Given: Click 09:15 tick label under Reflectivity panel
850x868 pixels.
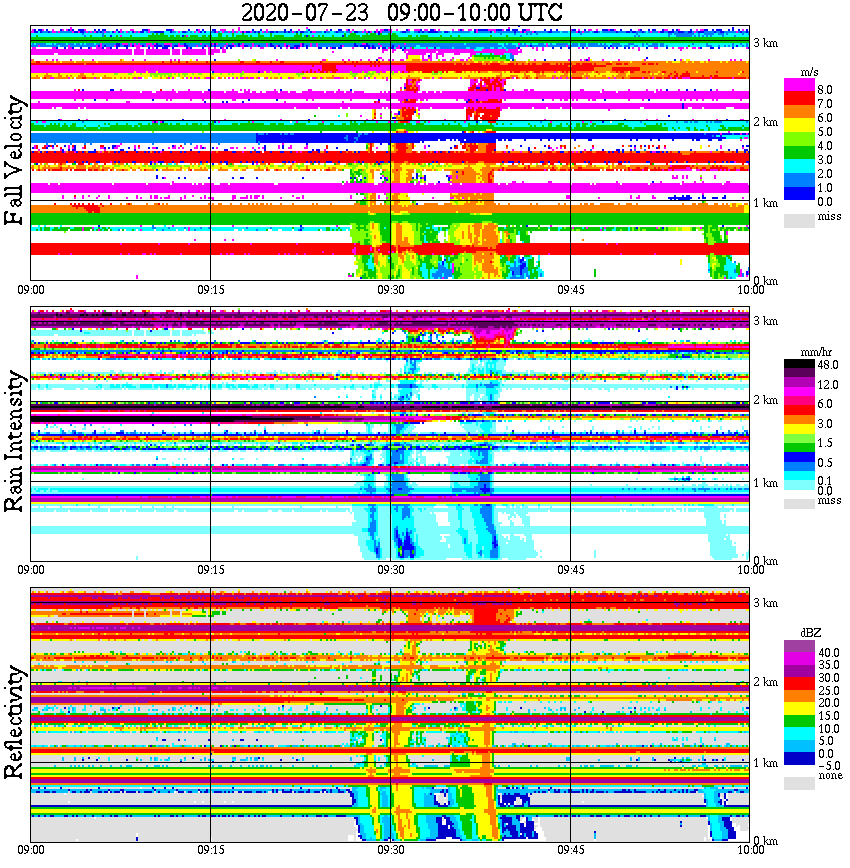Looking at the screenshot, I should coord(211,850).
